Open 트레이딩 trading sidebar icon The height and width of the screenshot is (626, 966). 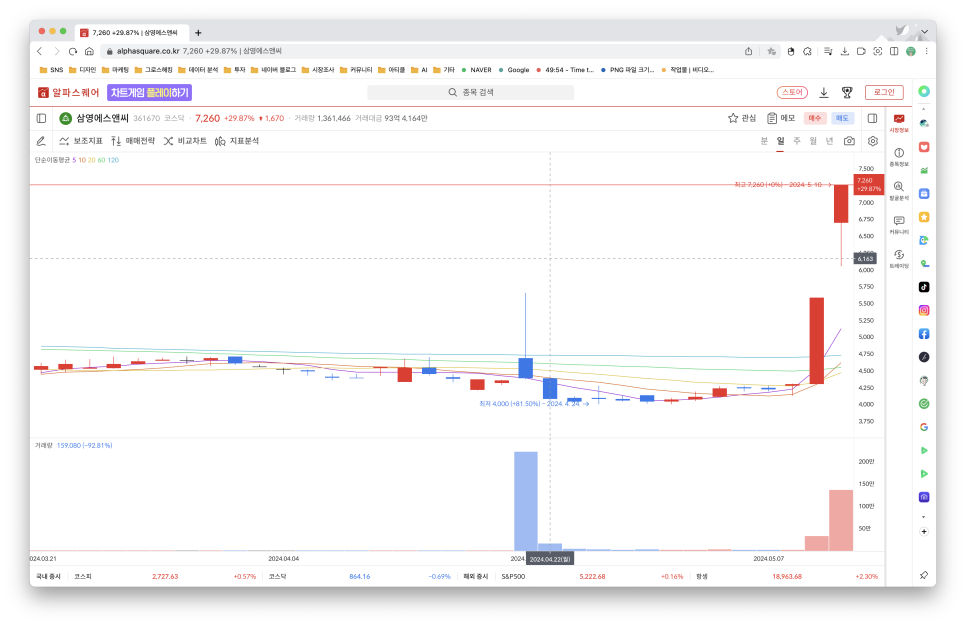point(899,258)
